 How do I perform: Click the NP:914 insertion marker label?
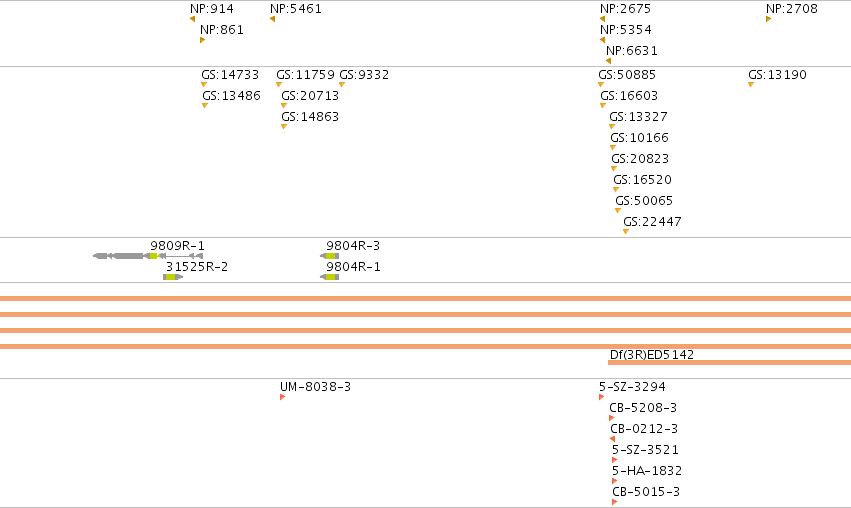click(x=212, y=9)
